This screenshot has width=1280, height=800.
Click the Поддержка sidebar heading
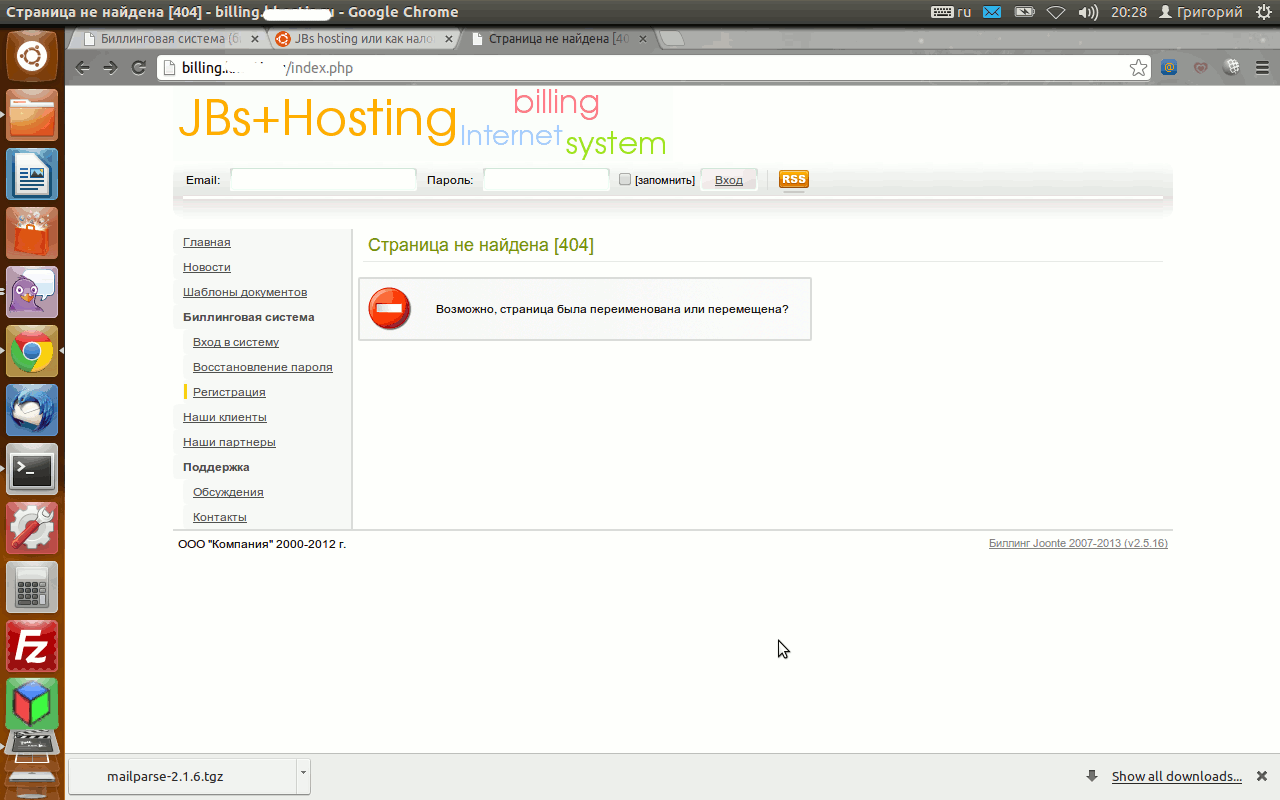[216, 467]
